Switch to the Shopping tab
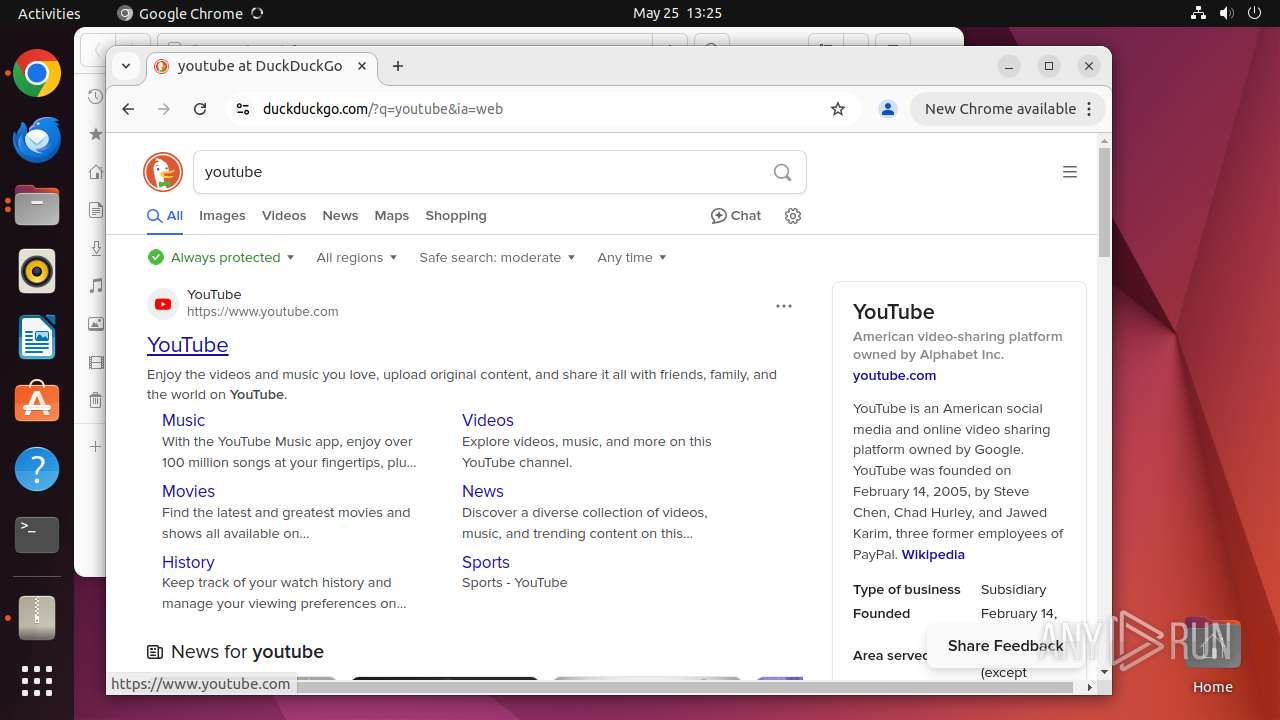 coord(456,216)
